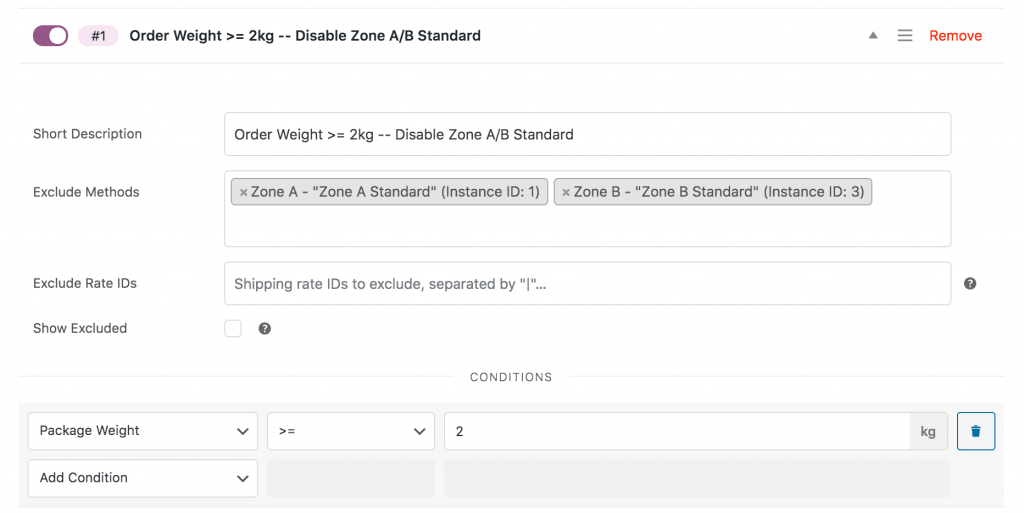Focus the Short Description text field
The height and width of the screenshot is (513, 1024).
coord(587,134)
